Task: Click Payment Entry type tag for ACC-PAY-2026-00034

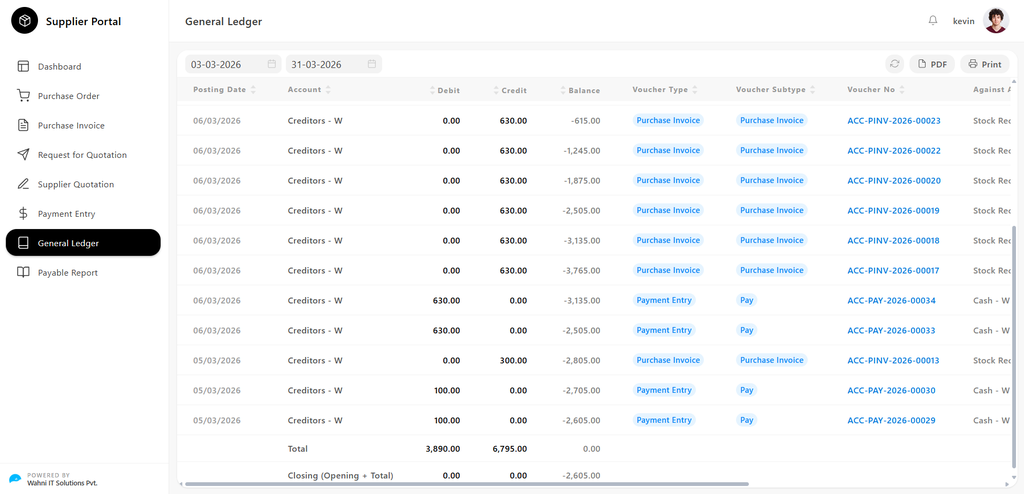Action: click(x=664, y=301)
